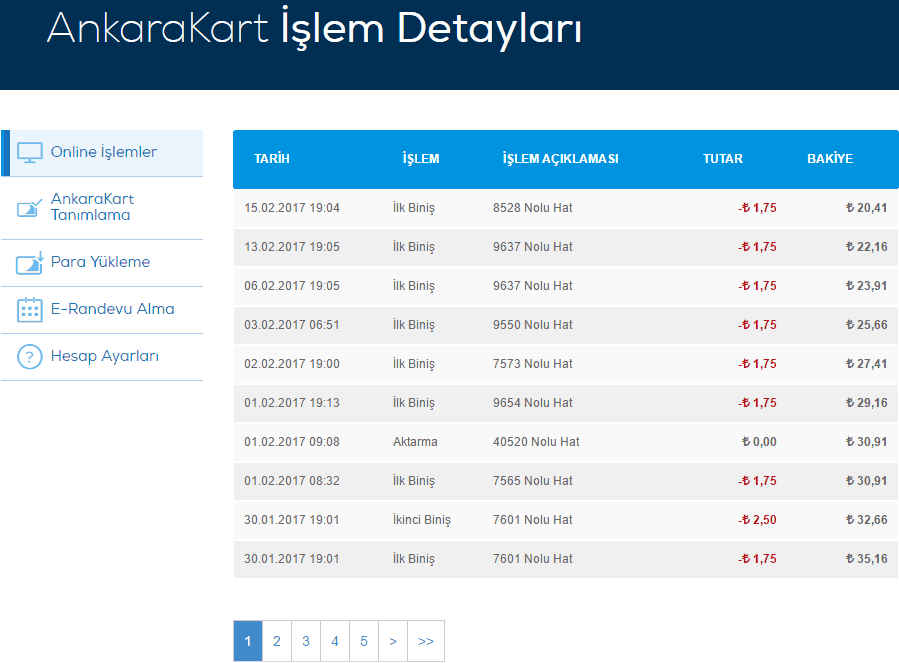Click the balance ₺ 20,41

[x=866, y=208]
